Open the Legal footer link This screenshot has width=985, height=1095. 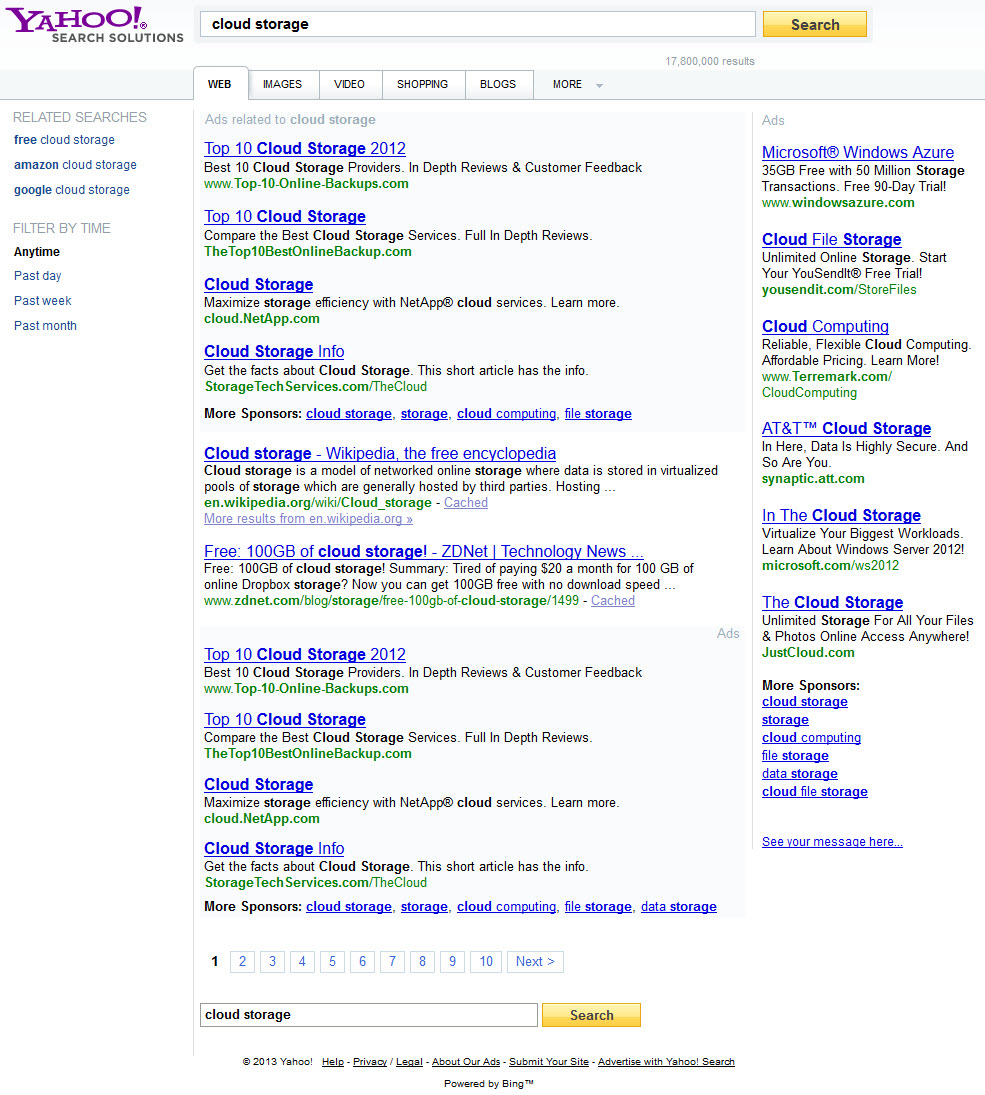409,1061
